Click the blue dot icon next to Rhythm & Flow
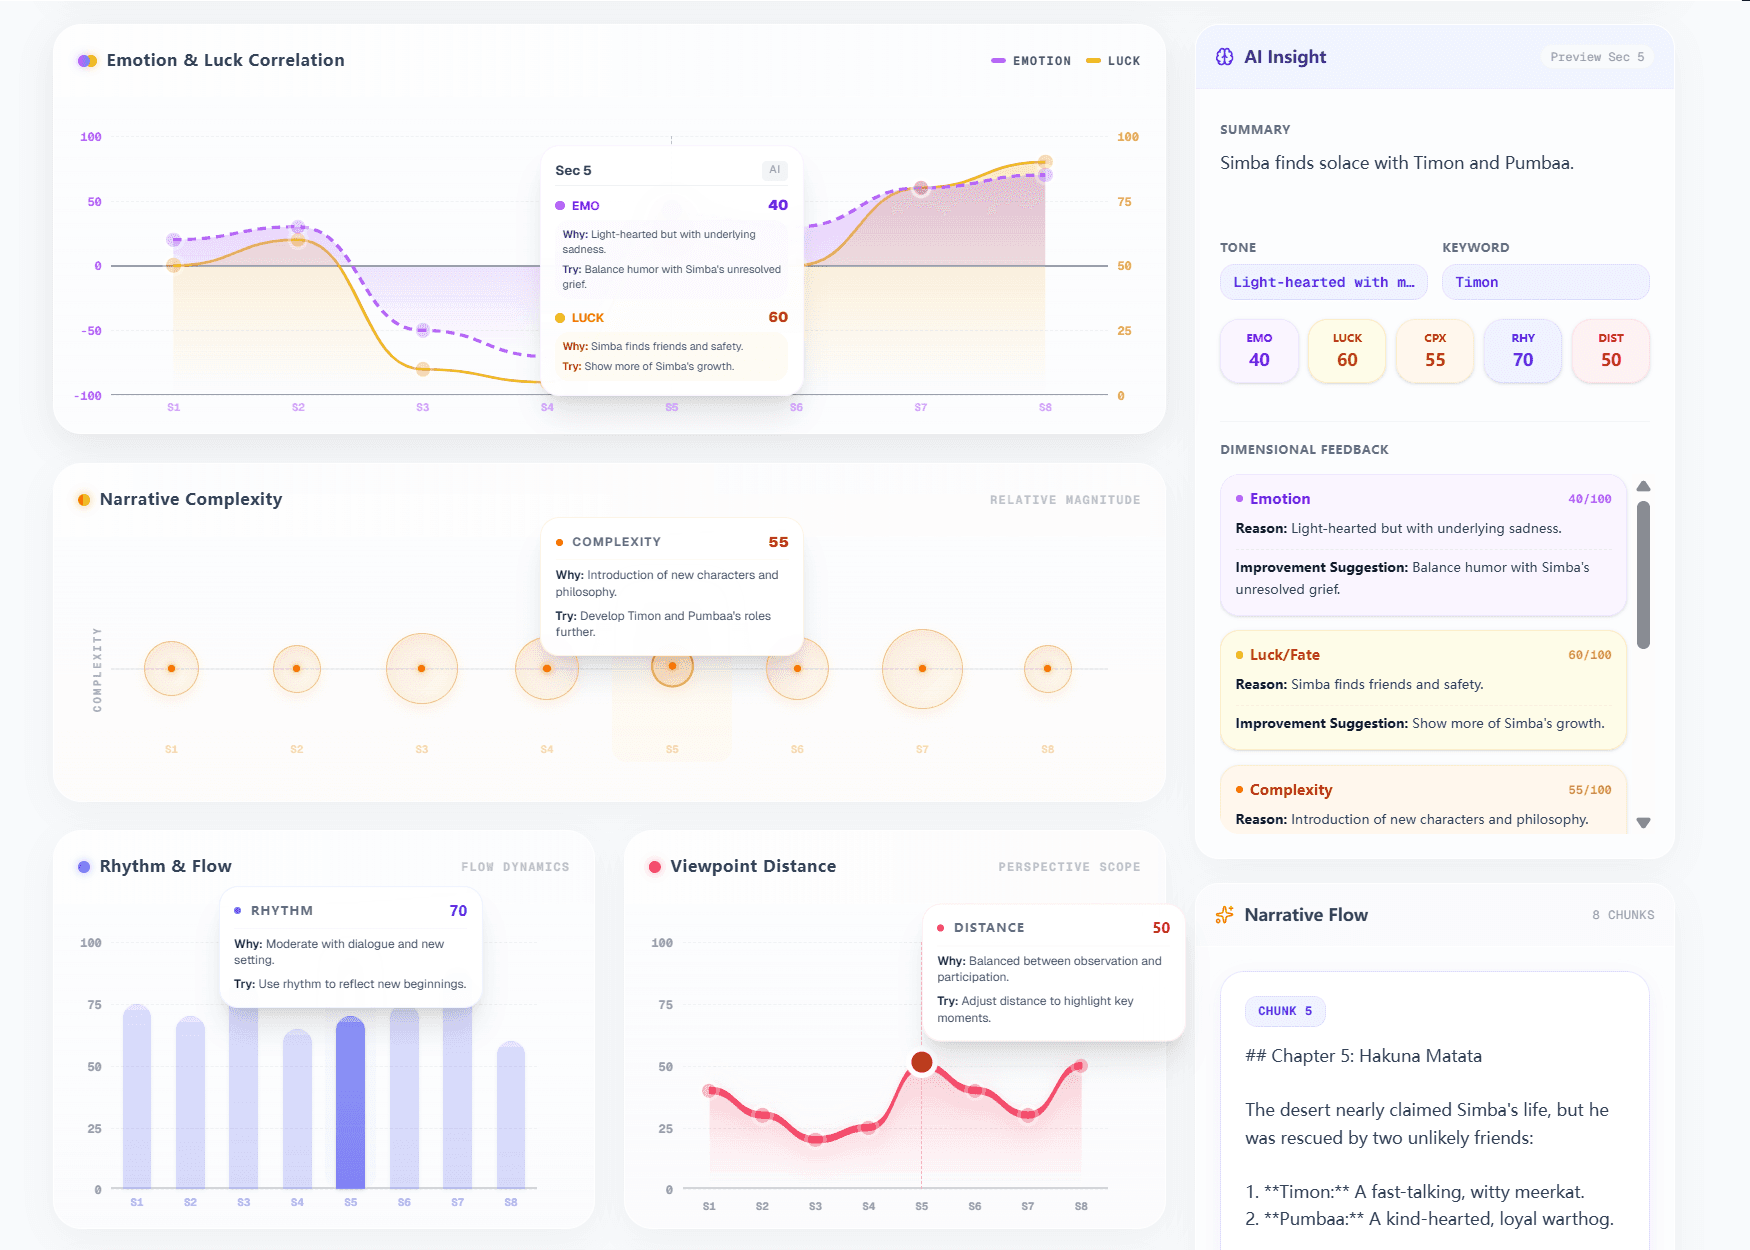 point(83,866)
